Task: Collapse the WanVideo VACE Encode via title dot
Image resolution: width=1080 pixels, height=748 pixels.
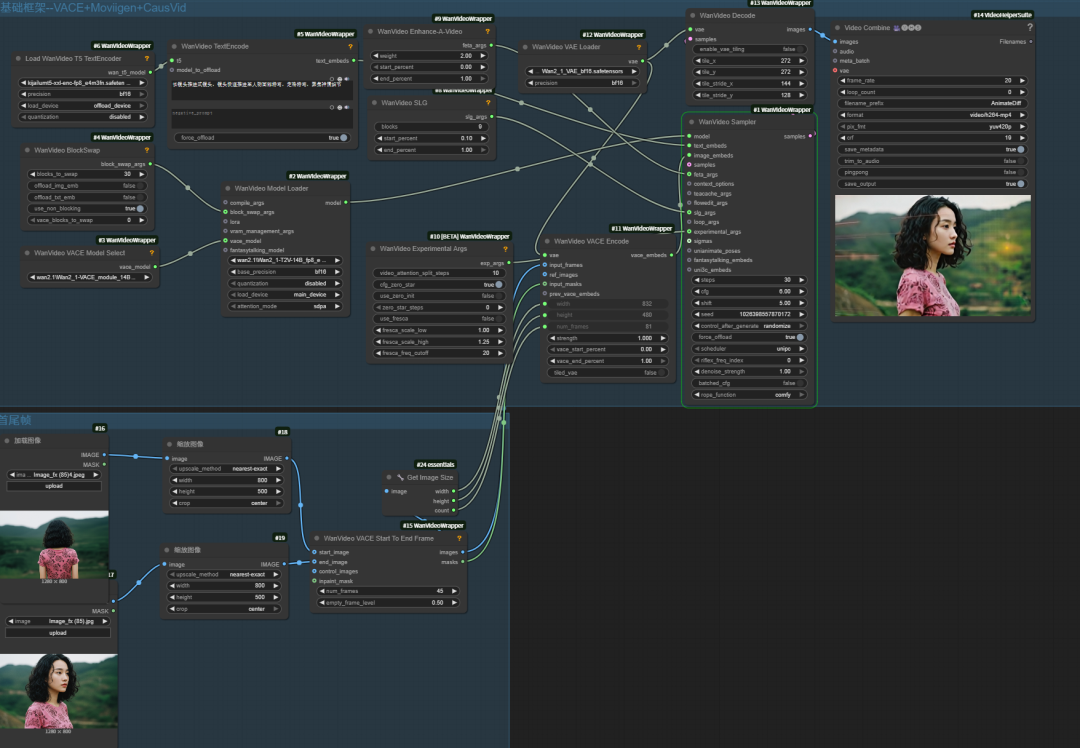Action: pos(546,241)
